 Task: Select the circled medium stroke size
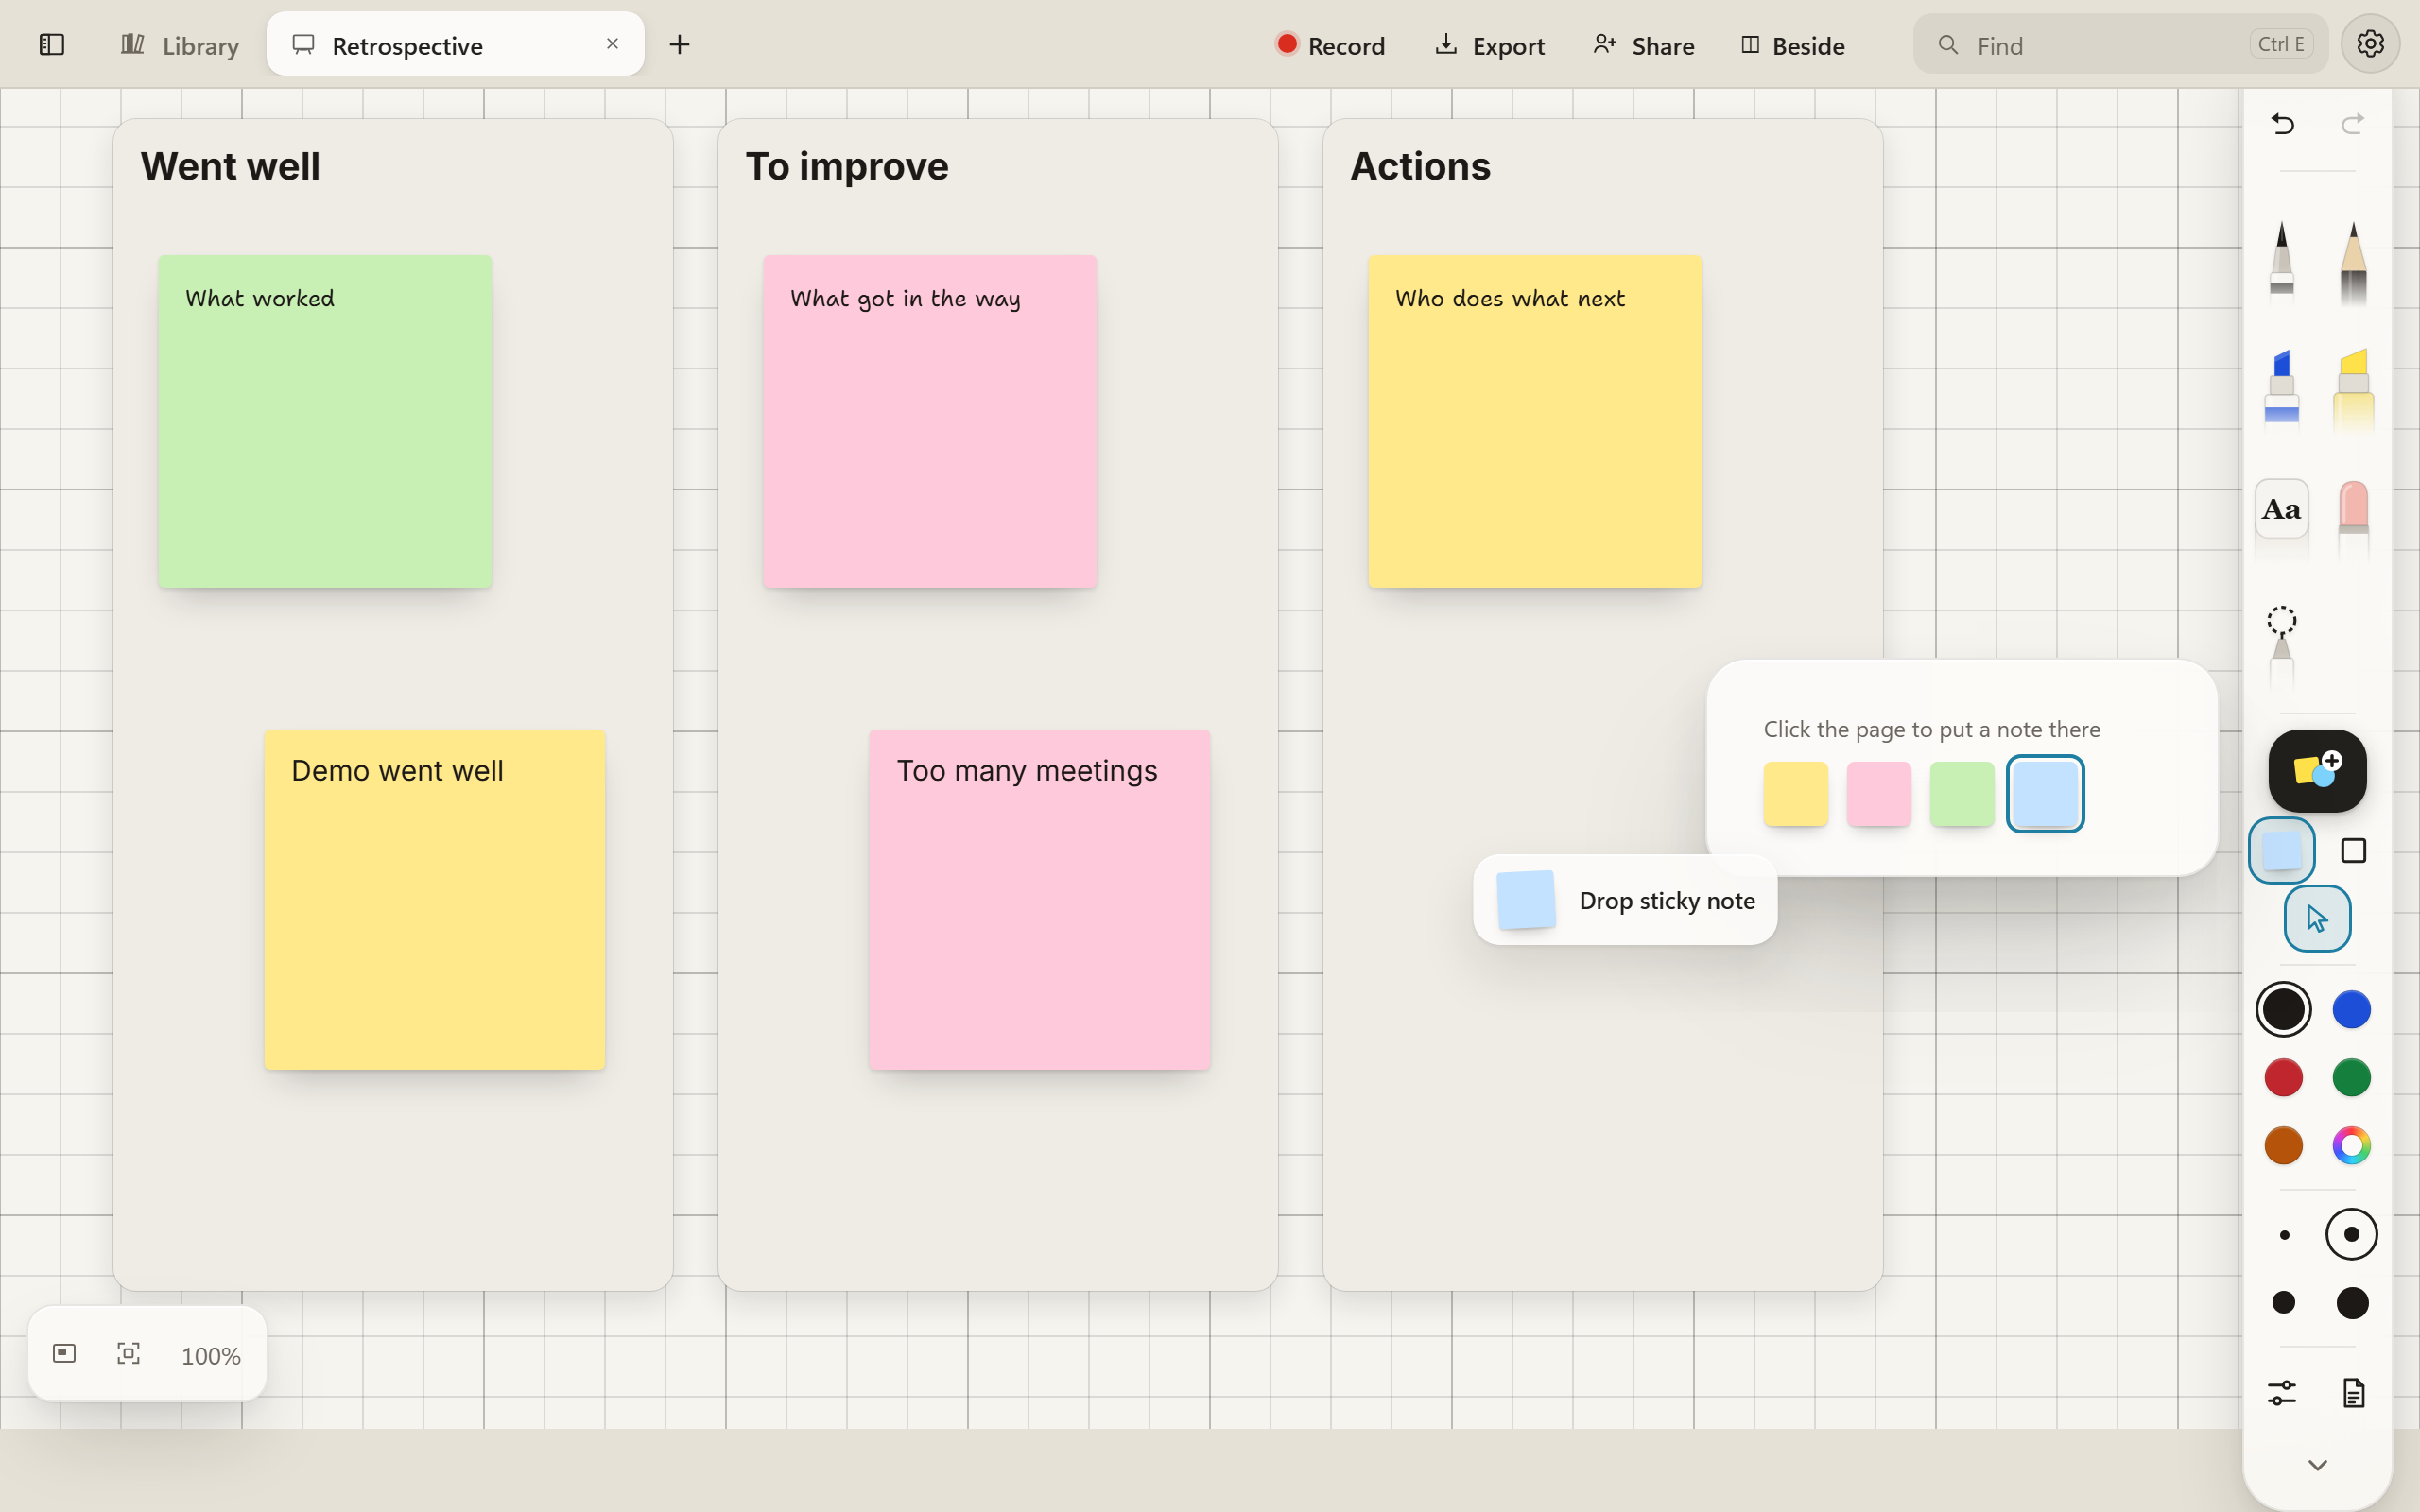2351,1235
